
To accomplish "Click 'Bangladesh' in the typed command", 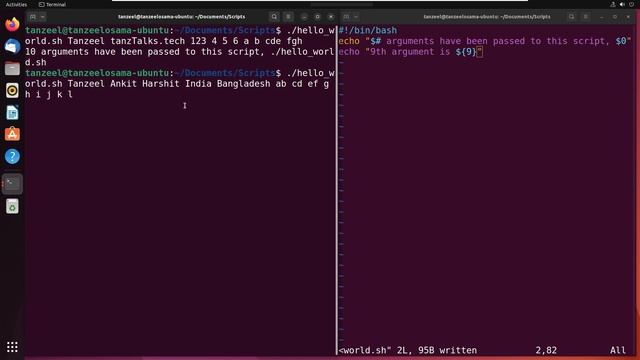I will 244,84.
